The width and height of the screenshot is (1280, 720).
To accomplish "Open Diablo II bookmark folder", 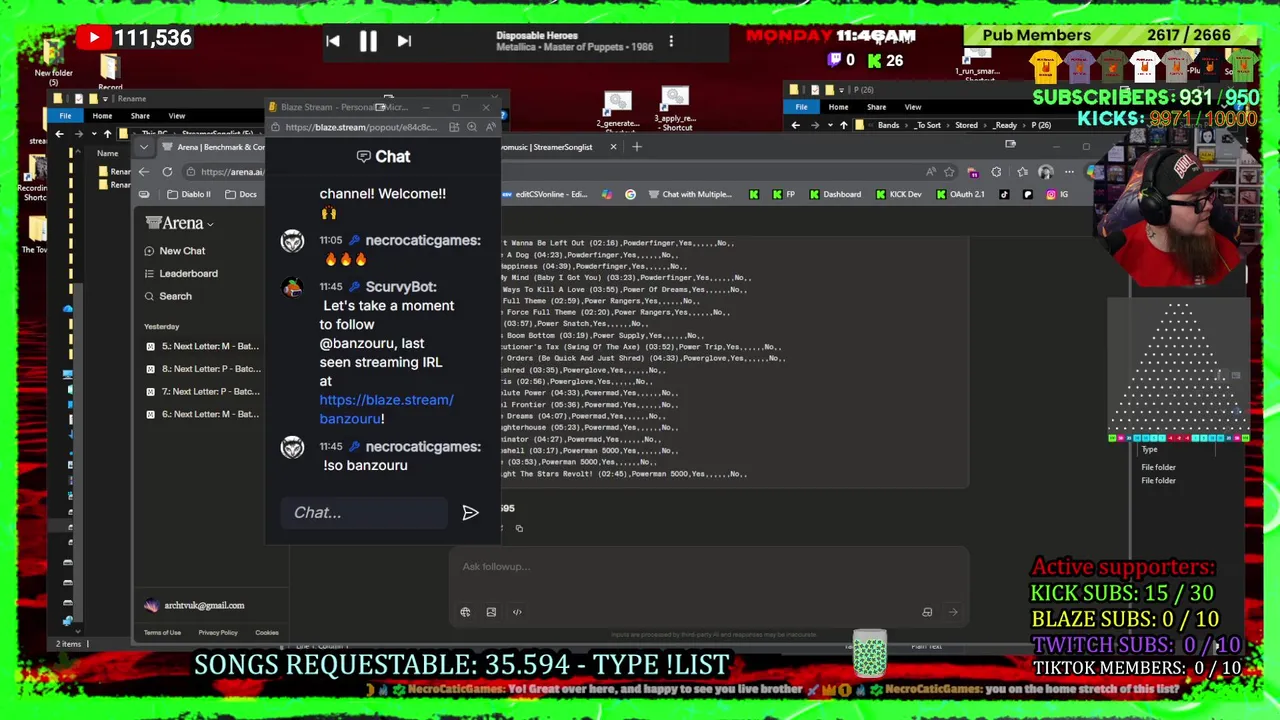I will (188, 194).
